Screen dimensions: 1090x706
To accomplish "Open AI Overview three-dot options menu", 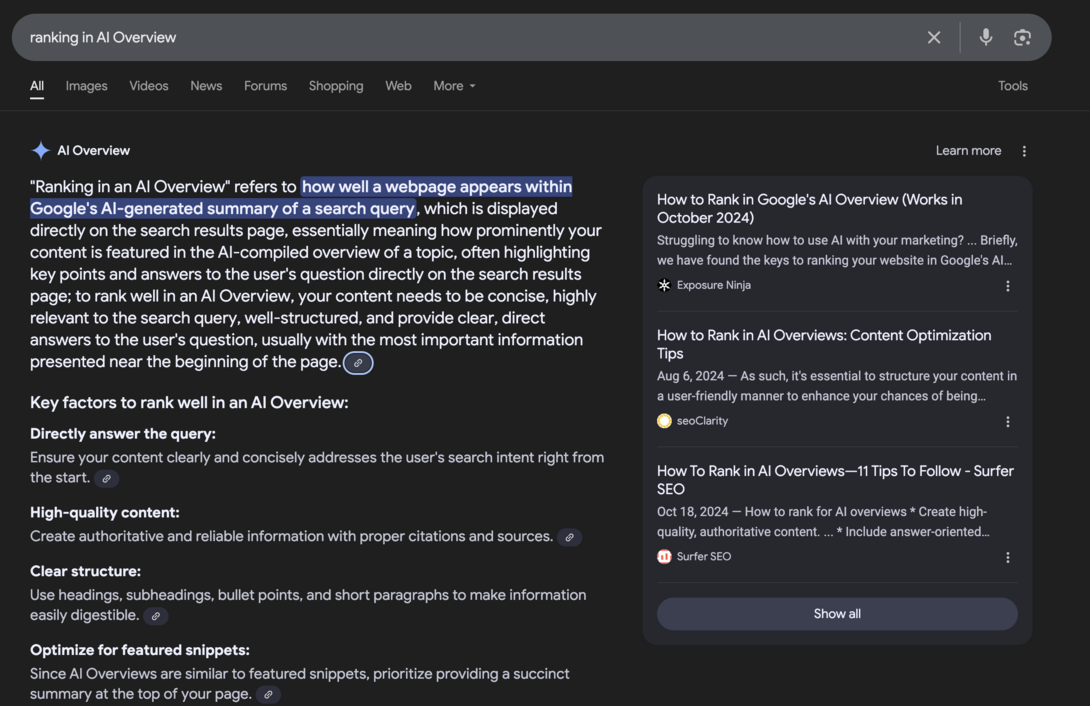I will (1024, 151).
